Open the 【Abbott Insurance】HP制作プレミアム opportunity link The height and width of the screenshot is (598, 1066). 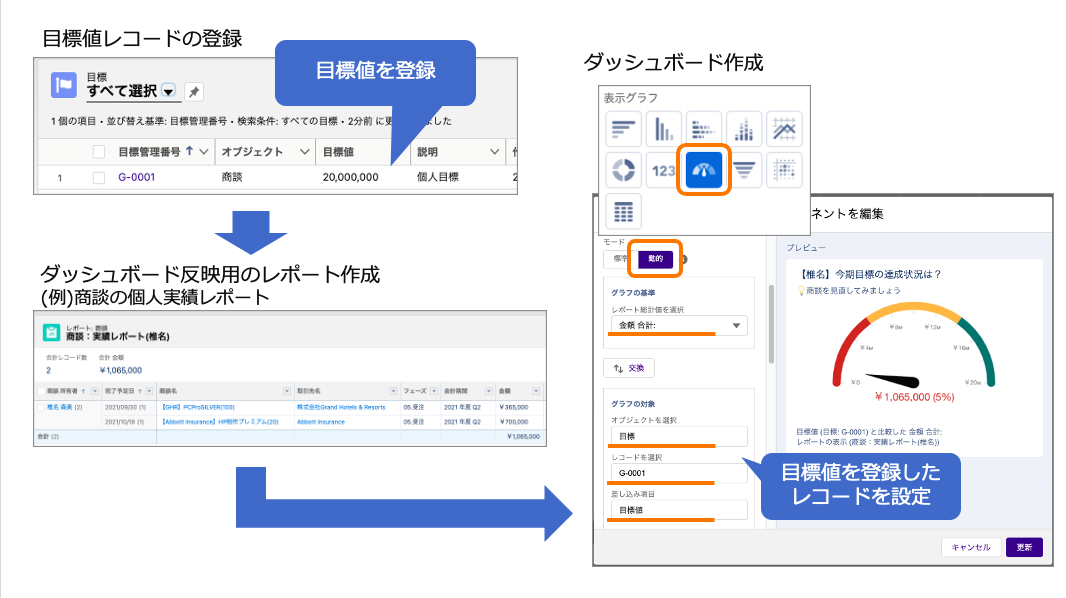220,422
